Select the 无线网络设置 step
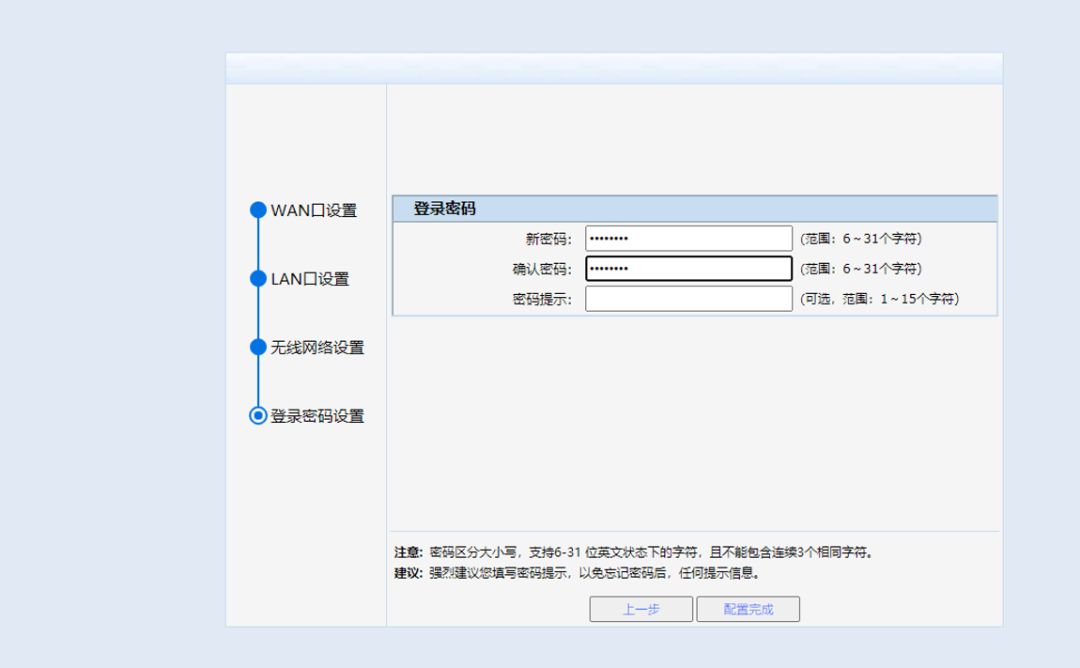Screen dimensions: 1080x668 (317, 348)
